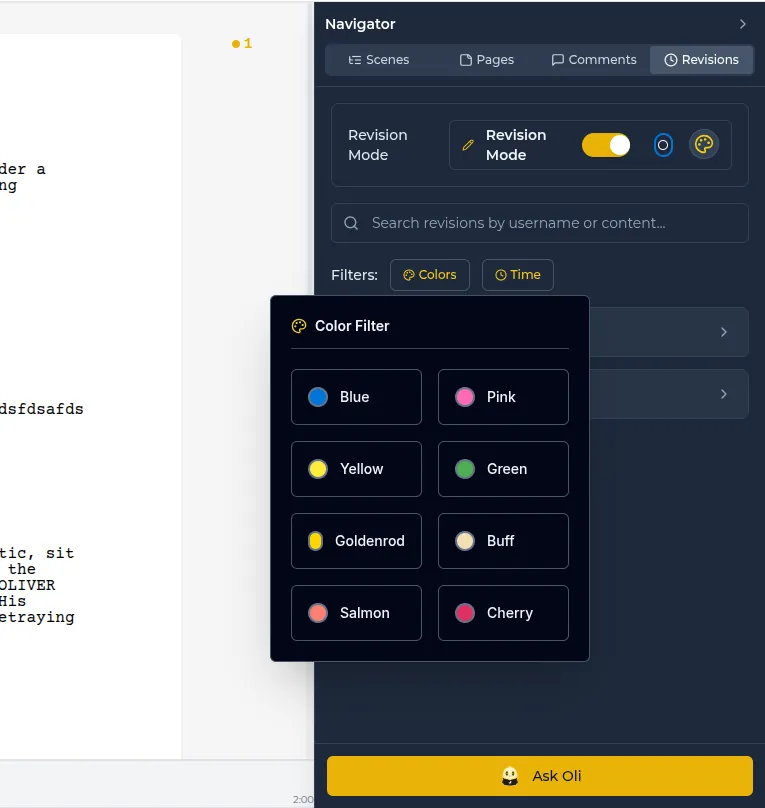Click the word 'OLIVER' in the script
Viewport: 765px width, 808px height.
coord(27,585)
